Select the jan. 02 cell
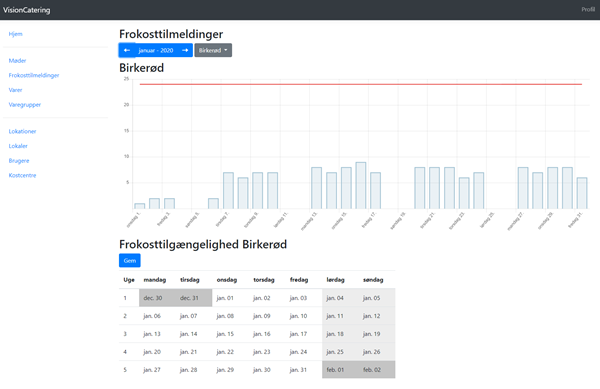This screenshot has width=600, height=389. (x=267, y=298)
